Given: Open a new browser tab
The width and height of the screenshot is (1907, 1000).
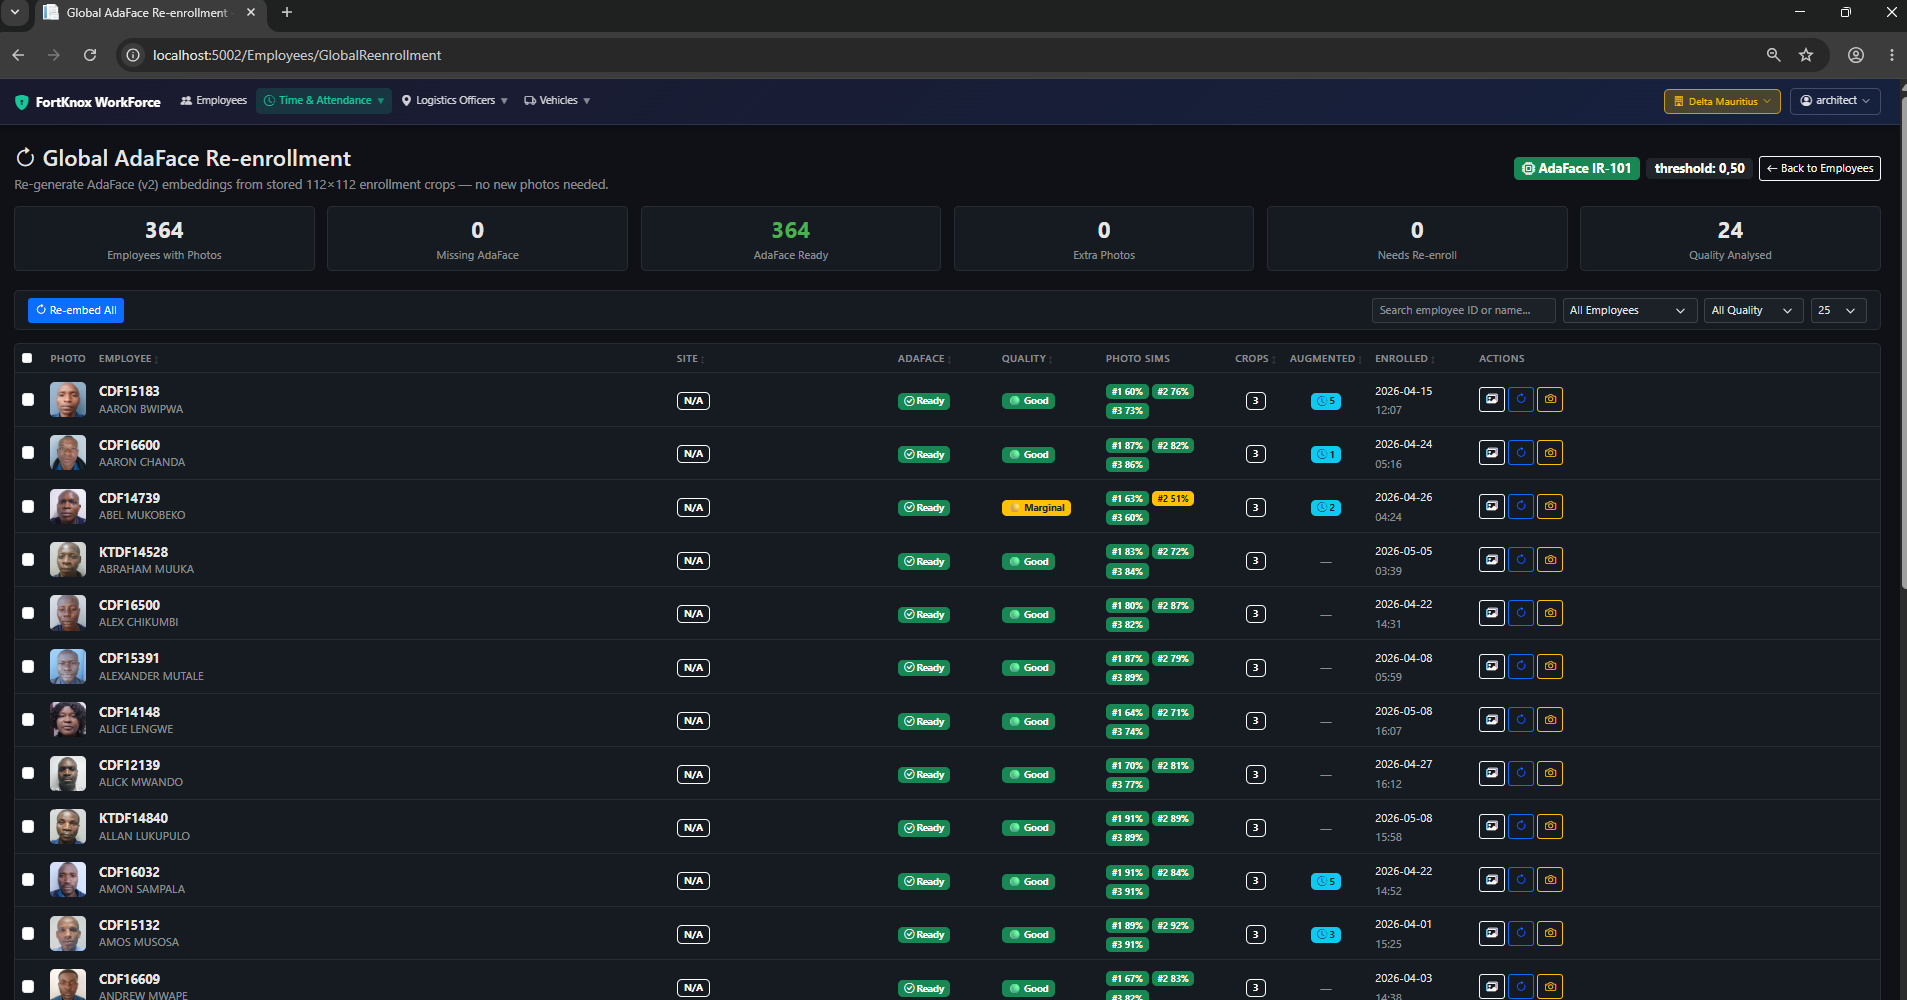Looking at the screenshot, I should tap(287, 12).
